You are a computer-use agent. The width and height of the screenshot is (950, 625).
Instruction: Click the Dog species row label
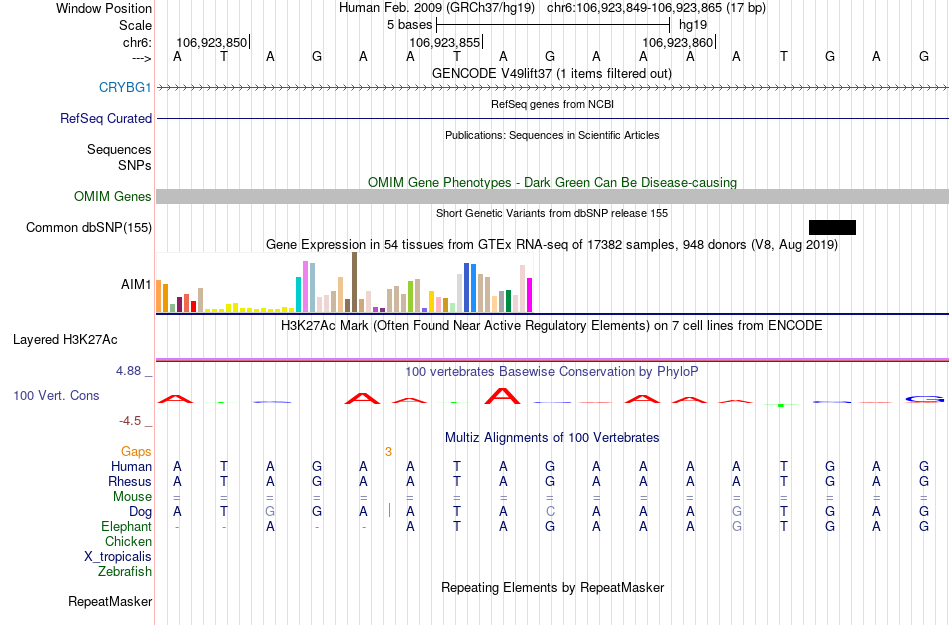140,512
